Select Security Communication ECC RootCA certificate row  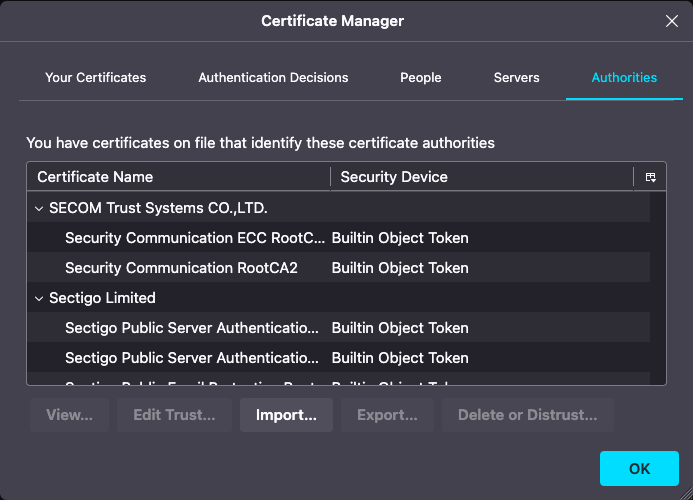[195, 238]
